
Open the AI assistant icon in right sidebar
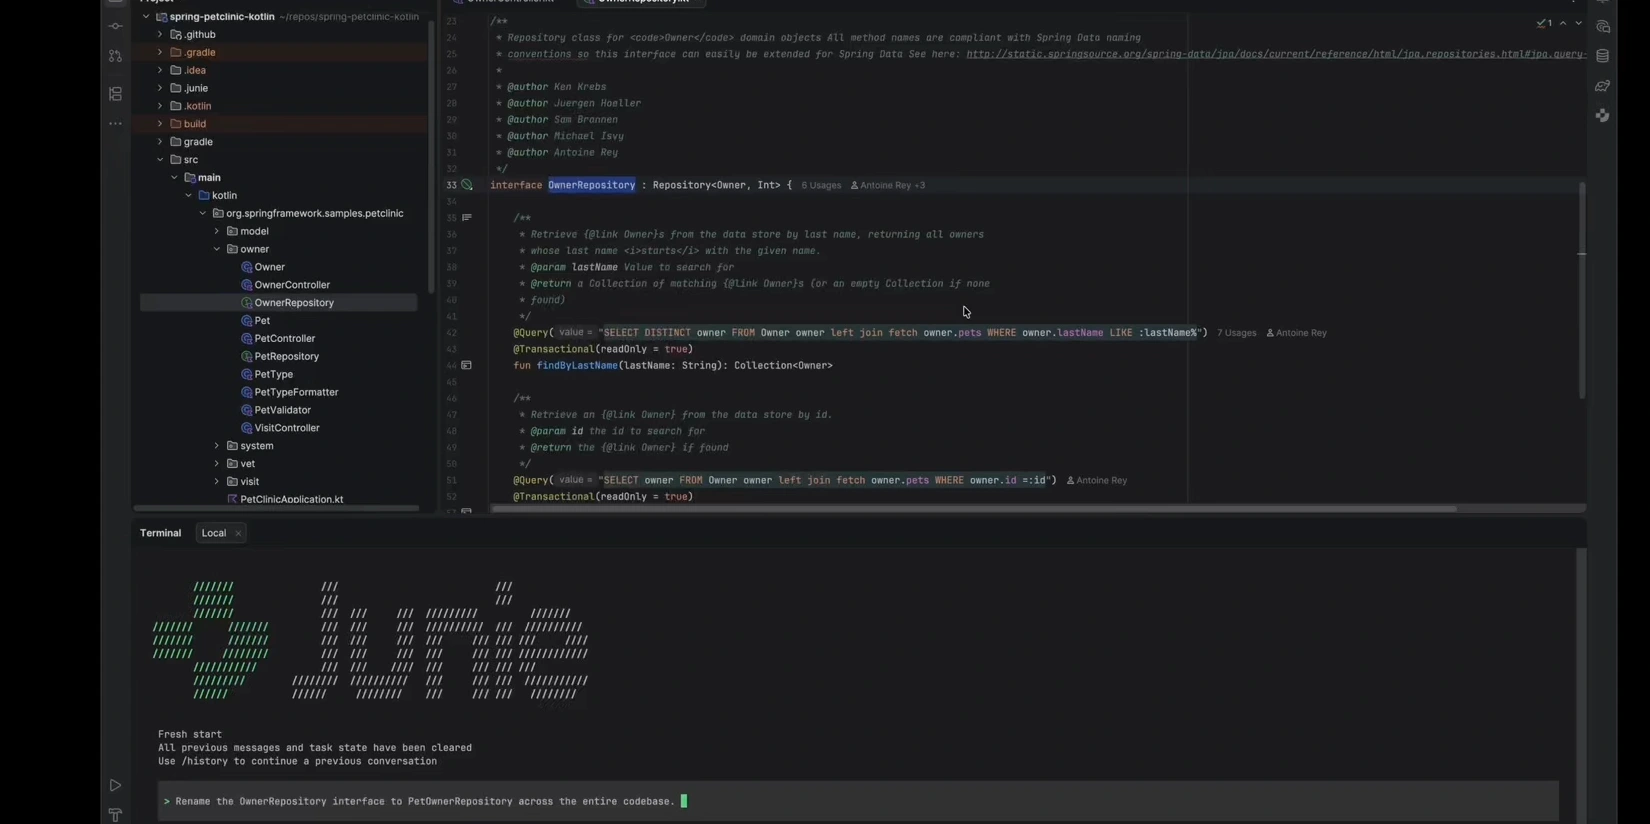[x=1602, y=27]
